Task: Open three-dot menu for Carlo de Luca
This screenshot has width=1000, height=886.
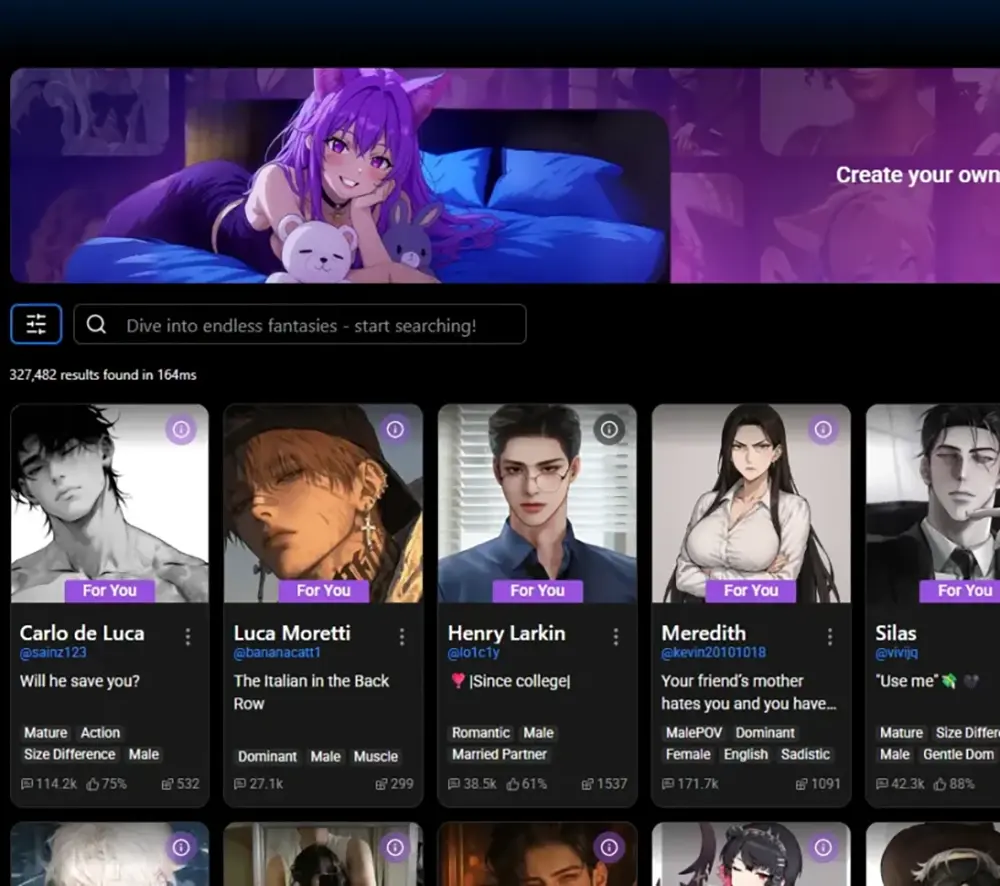Action: [x=188, y=637]
